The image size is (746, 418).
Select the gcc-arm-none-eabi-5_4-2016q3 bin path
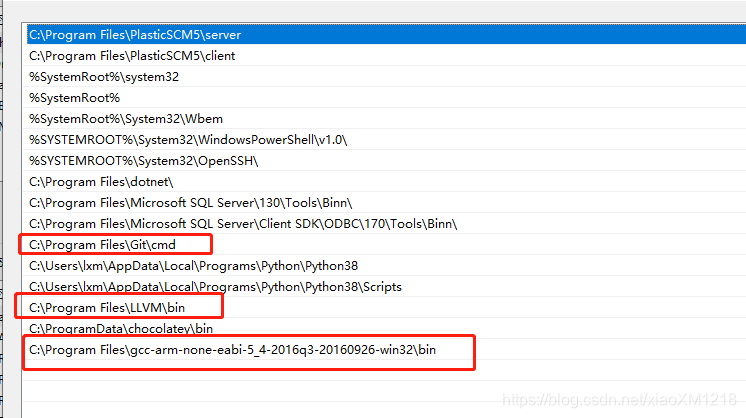(385, 350)
